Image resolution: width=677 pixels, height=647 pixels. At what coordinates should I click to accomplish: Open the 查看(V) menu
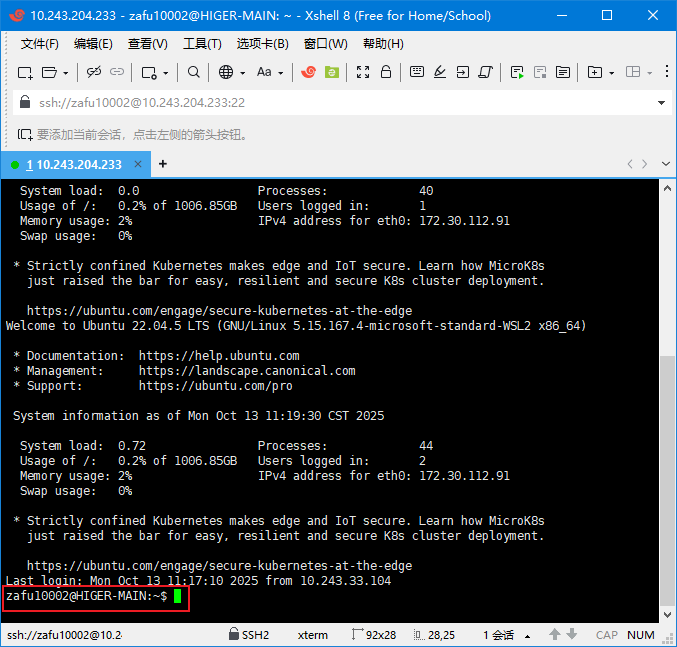147,44
